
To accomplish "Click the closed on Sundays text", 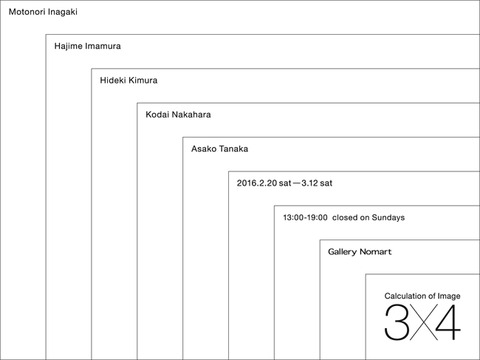I will [368, 218].
